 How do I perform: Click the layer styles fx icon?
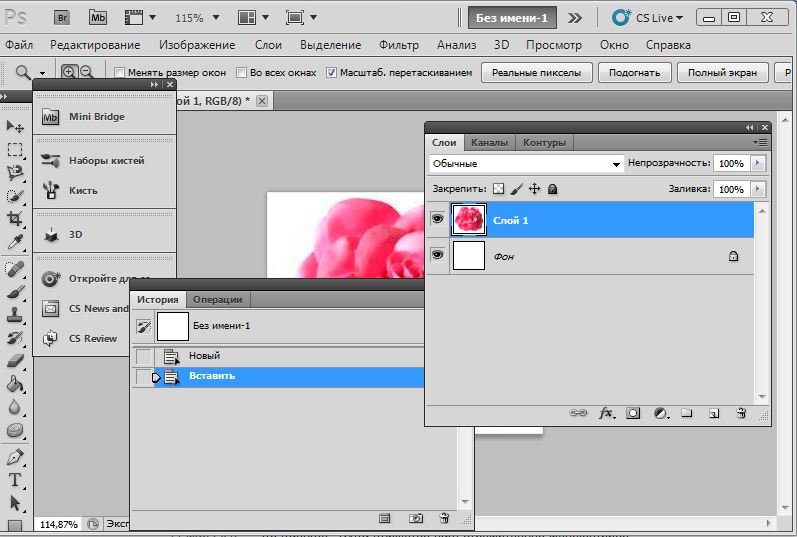606,412
